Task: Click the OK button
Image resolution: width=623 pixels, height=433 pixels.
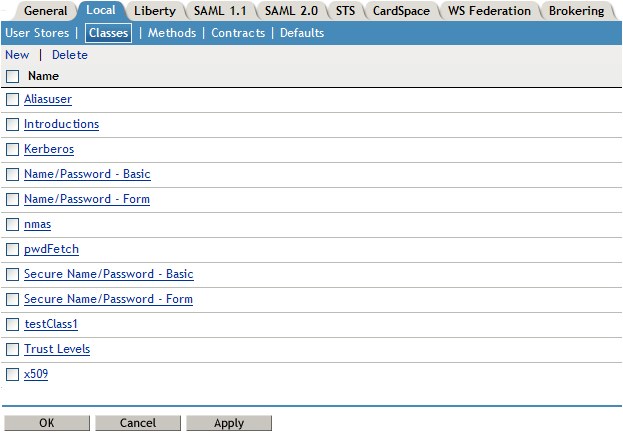Action: click(x=47, y=423)
